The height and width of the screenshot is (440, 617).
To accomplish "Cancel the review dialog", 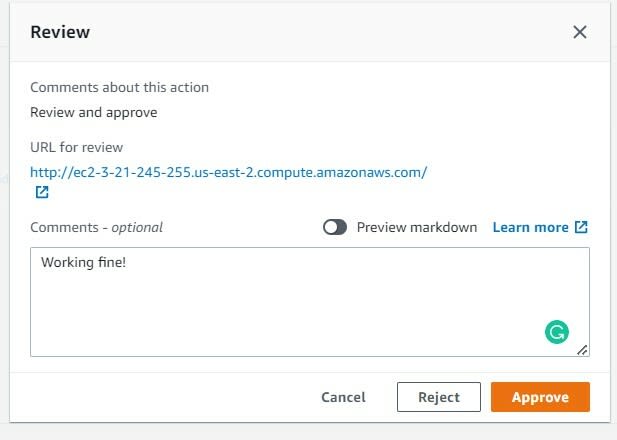I will pyautogui.click(x=344, y=397).
